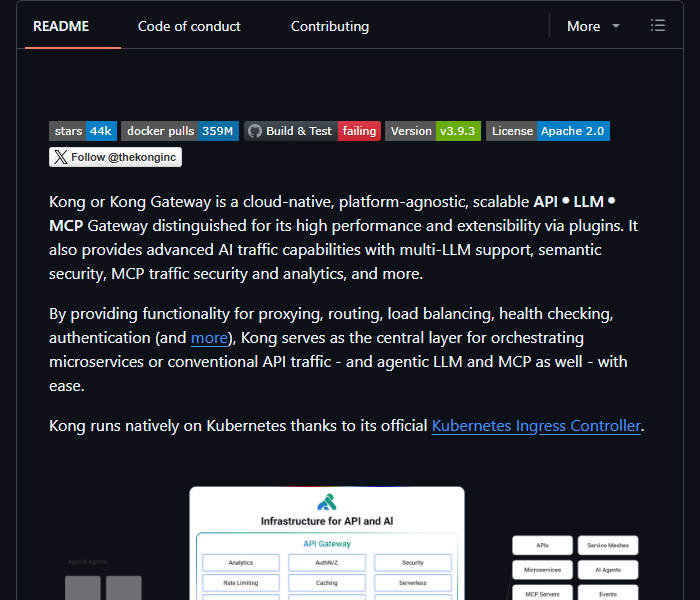Expand the More dropdown menu
Viewport: 700px width, 600px height.
tap(593, 26)
